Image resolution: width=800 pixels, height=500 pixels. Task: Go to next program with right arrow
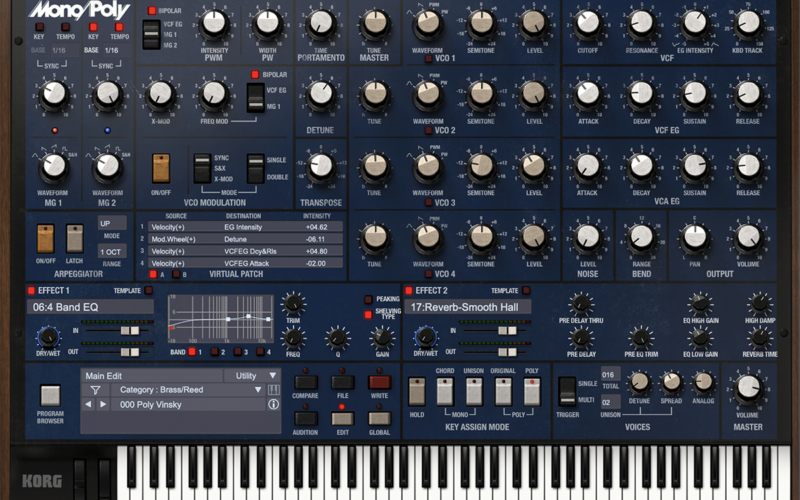103,404
